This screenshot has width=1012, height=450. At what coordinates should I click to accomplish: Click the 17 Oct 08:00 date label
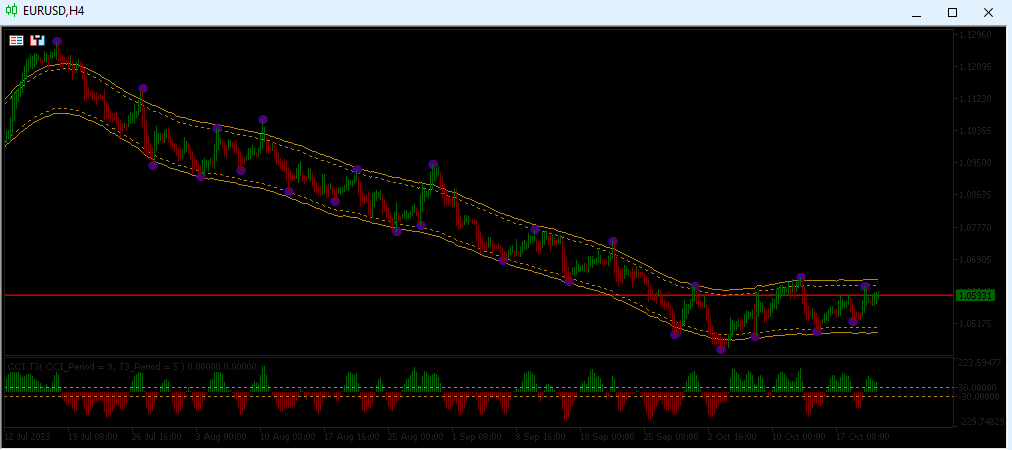(862, 436)
